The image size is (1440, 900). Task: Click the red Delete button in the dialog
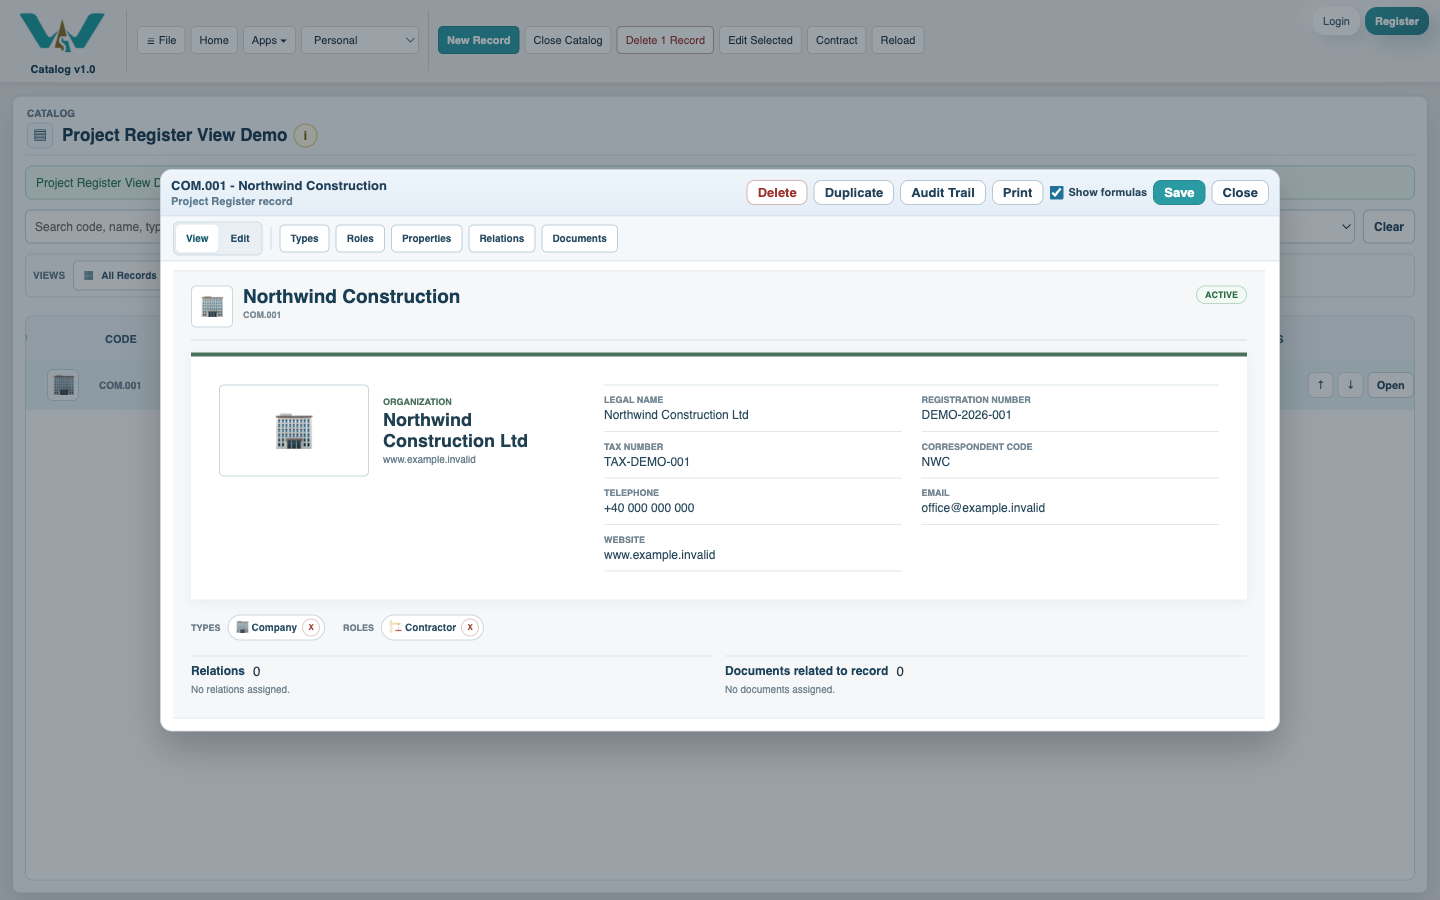click(x=777, y=192)
